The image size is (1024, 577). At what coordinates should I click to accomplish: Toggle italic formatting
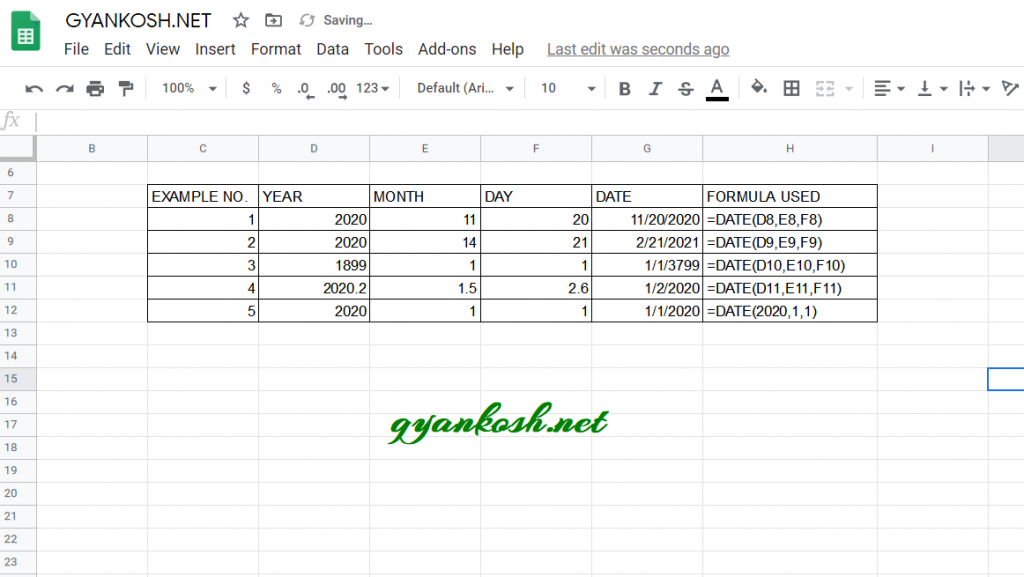click(x=654, y=88)
